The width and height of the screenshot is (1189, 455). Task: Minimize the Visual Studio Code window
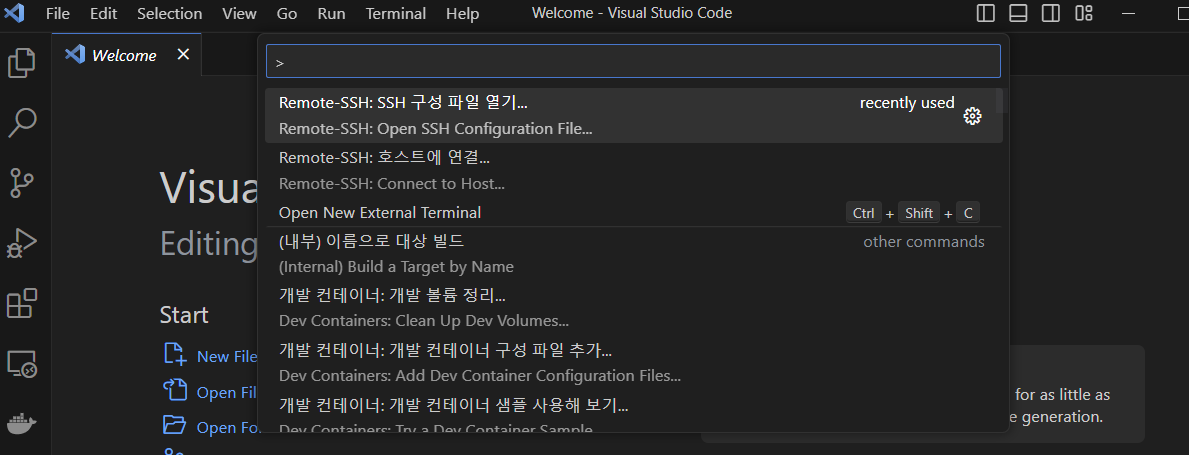click(x=1130, y=13)
